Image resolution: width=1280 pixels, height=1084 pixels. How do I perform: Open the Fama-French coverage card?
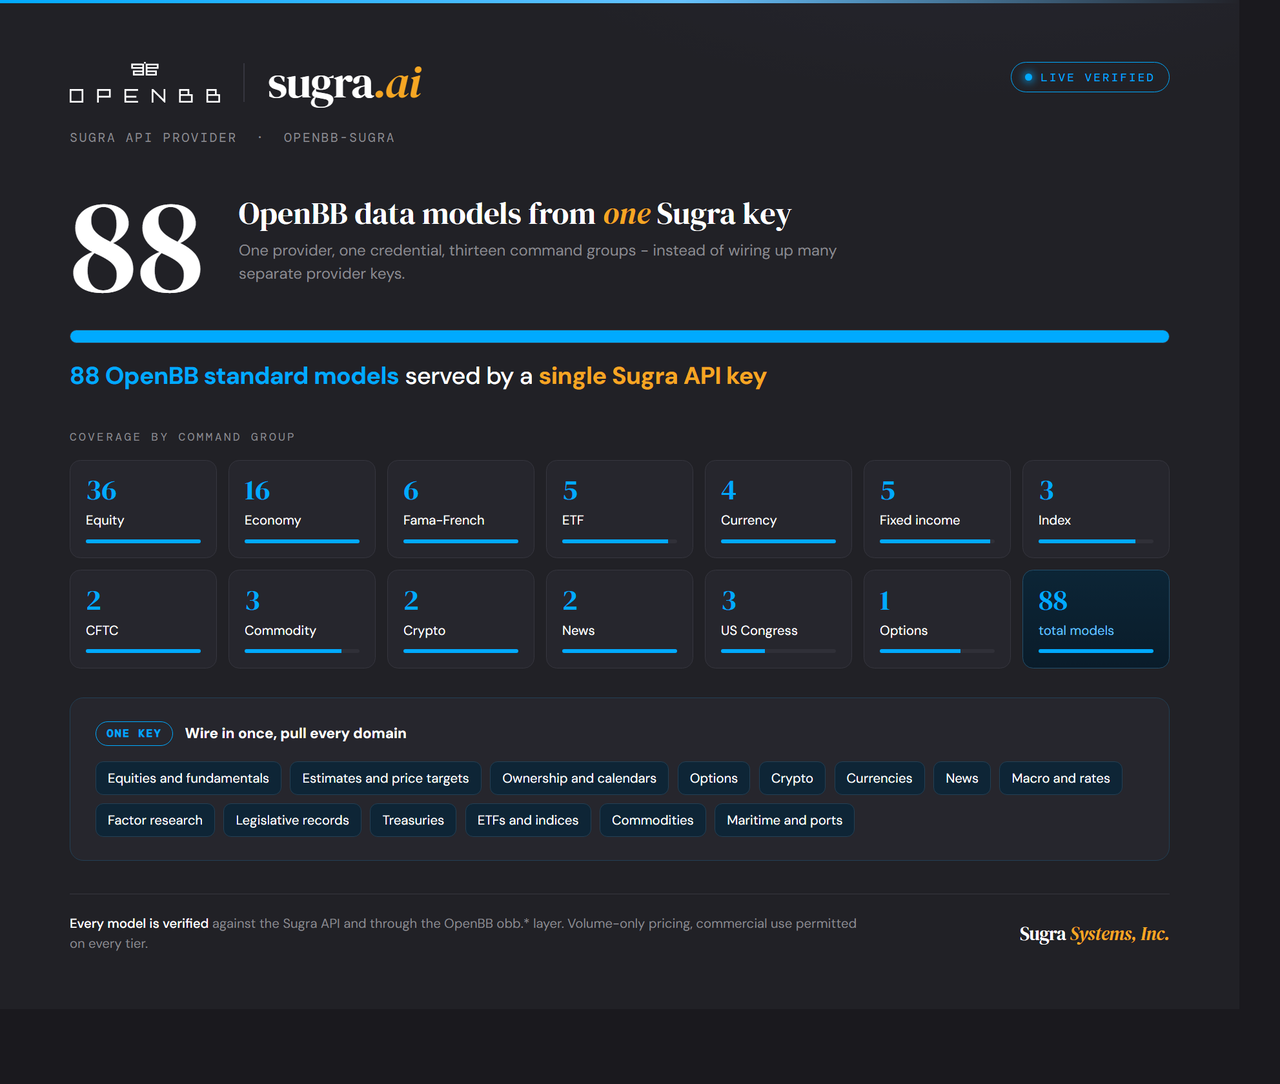pos(461,509)
